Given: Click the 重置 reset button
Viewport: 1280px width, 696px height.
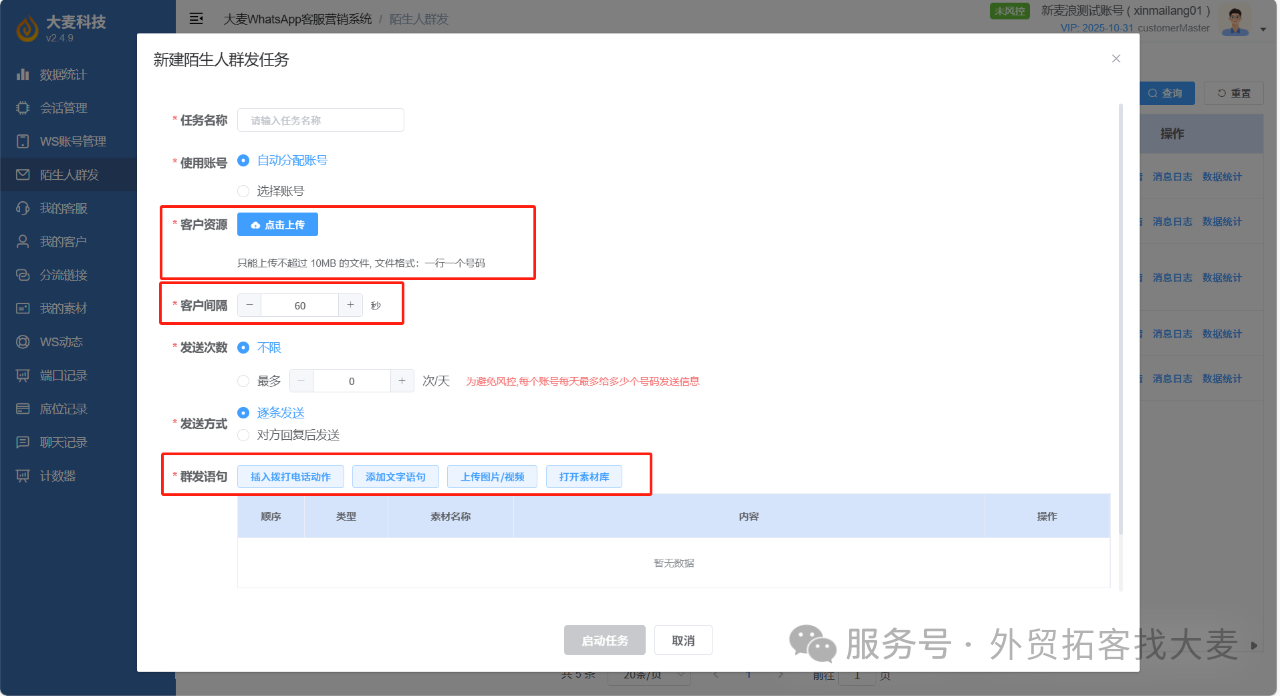Looking at the screenshot, I should click(1234, 93).
